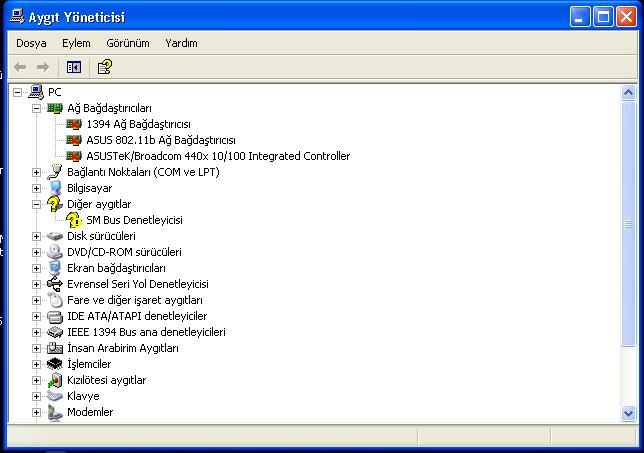644x453 pixels.
Task: Click the vertical scrollbar thumb
Action: pos(628,224)
